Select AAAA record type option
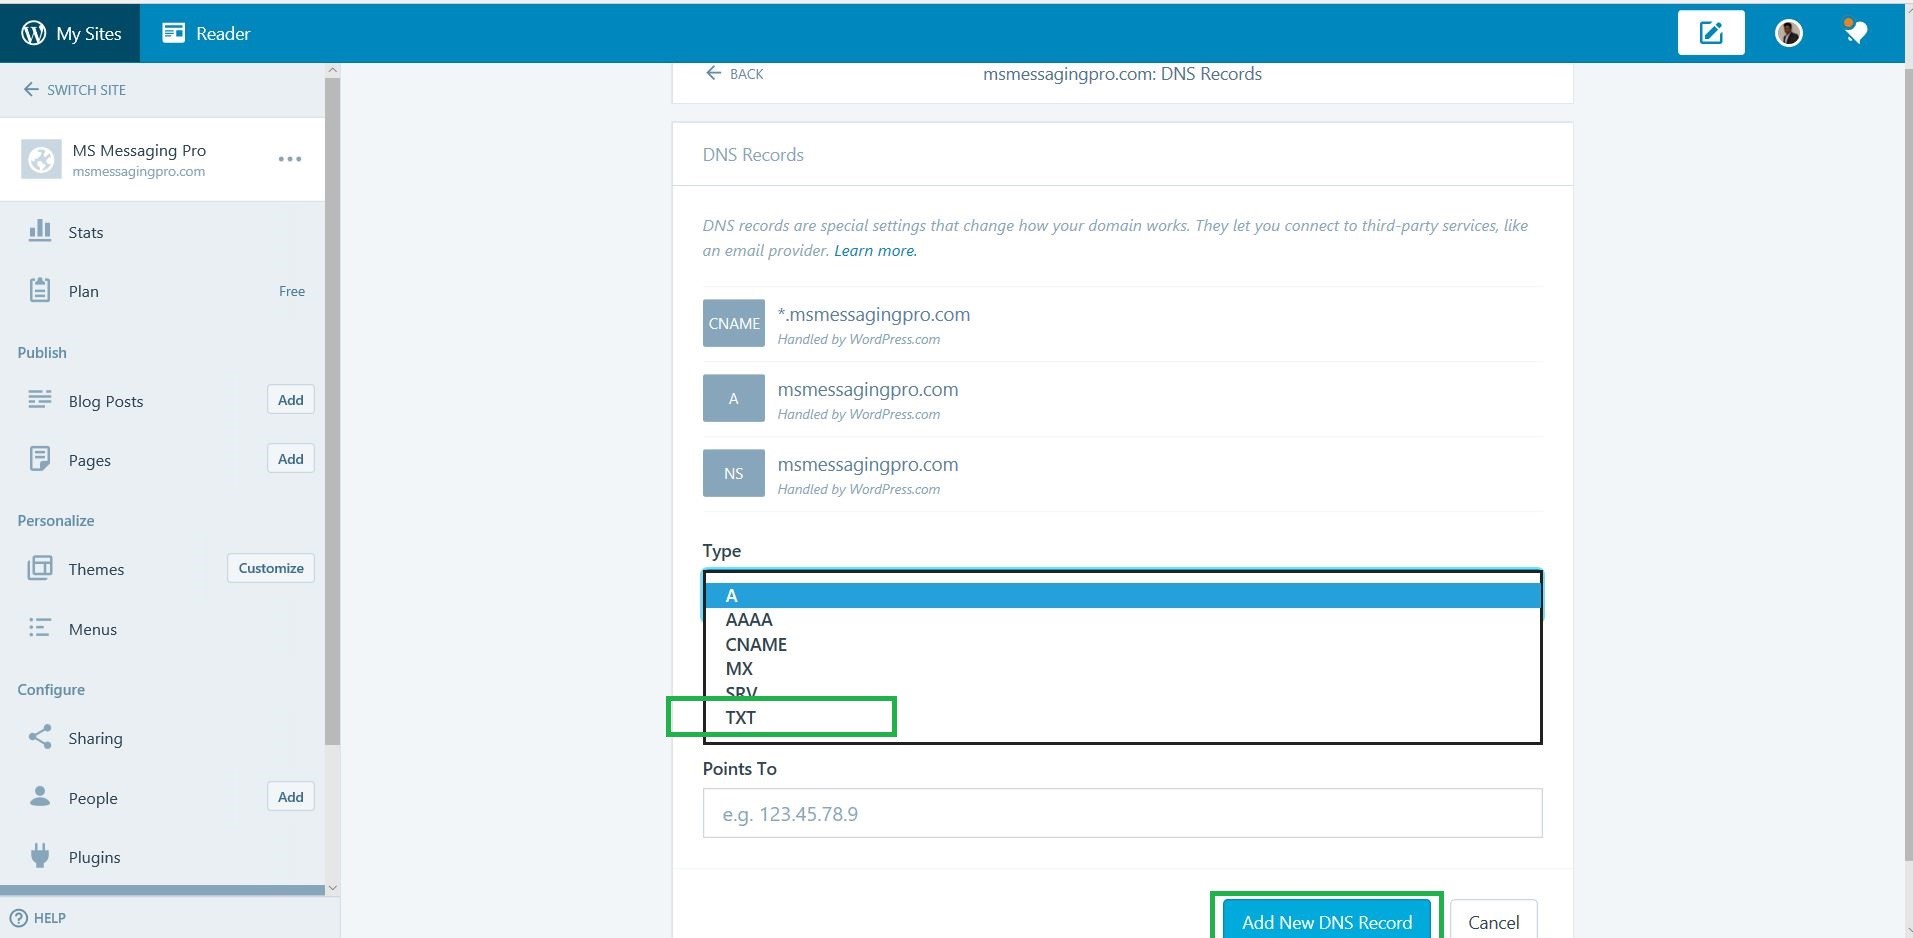1913x938 pixels. (749, 620)
